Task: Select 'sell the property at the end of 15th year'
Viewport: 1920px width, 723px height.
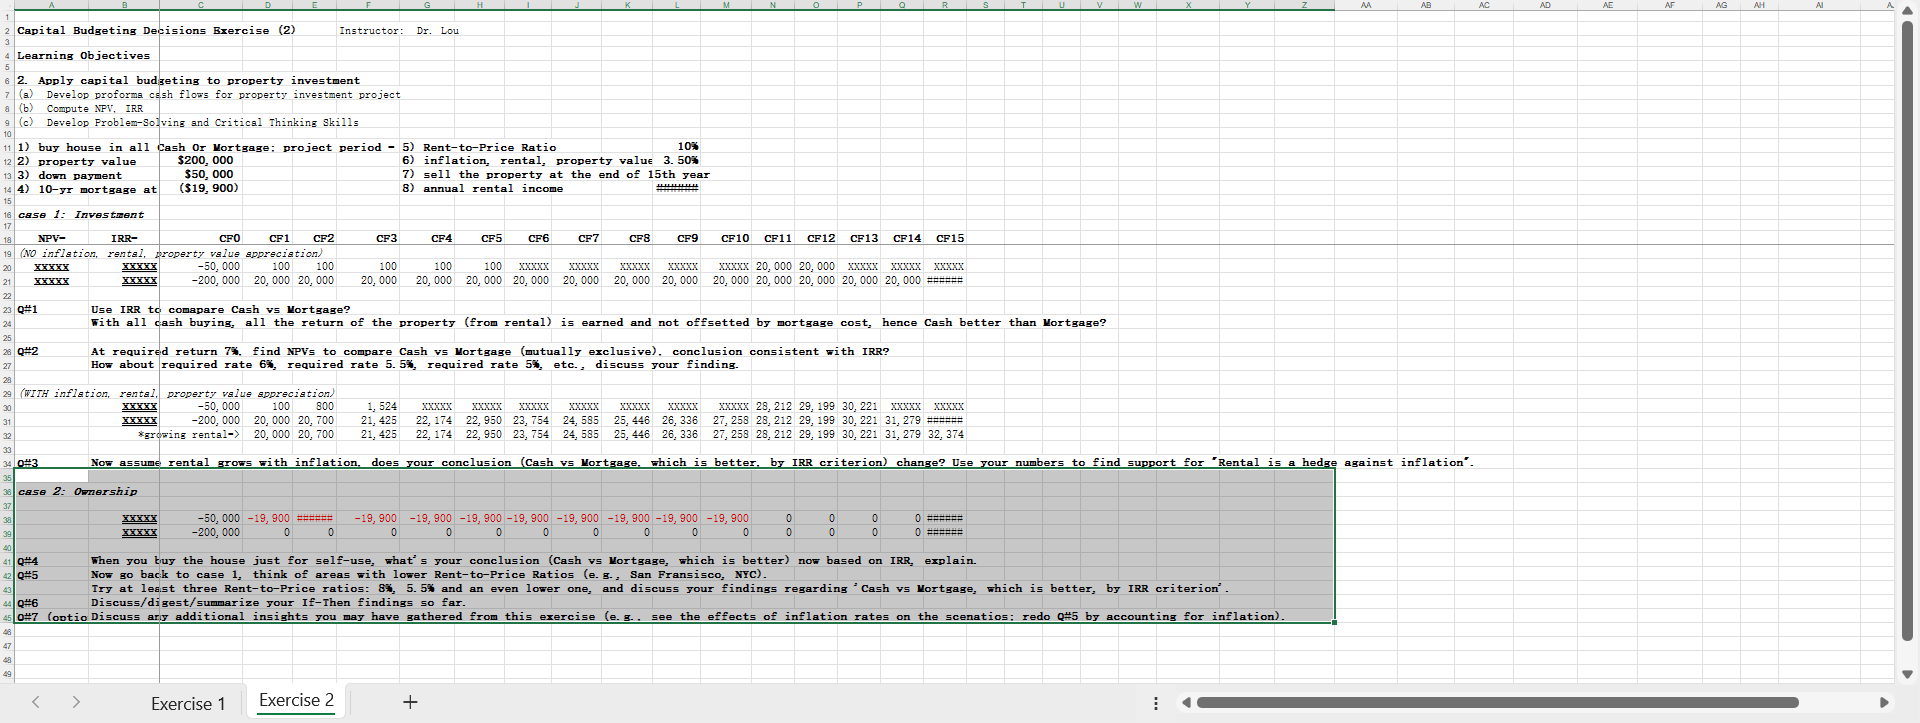Action: [556, 174]
